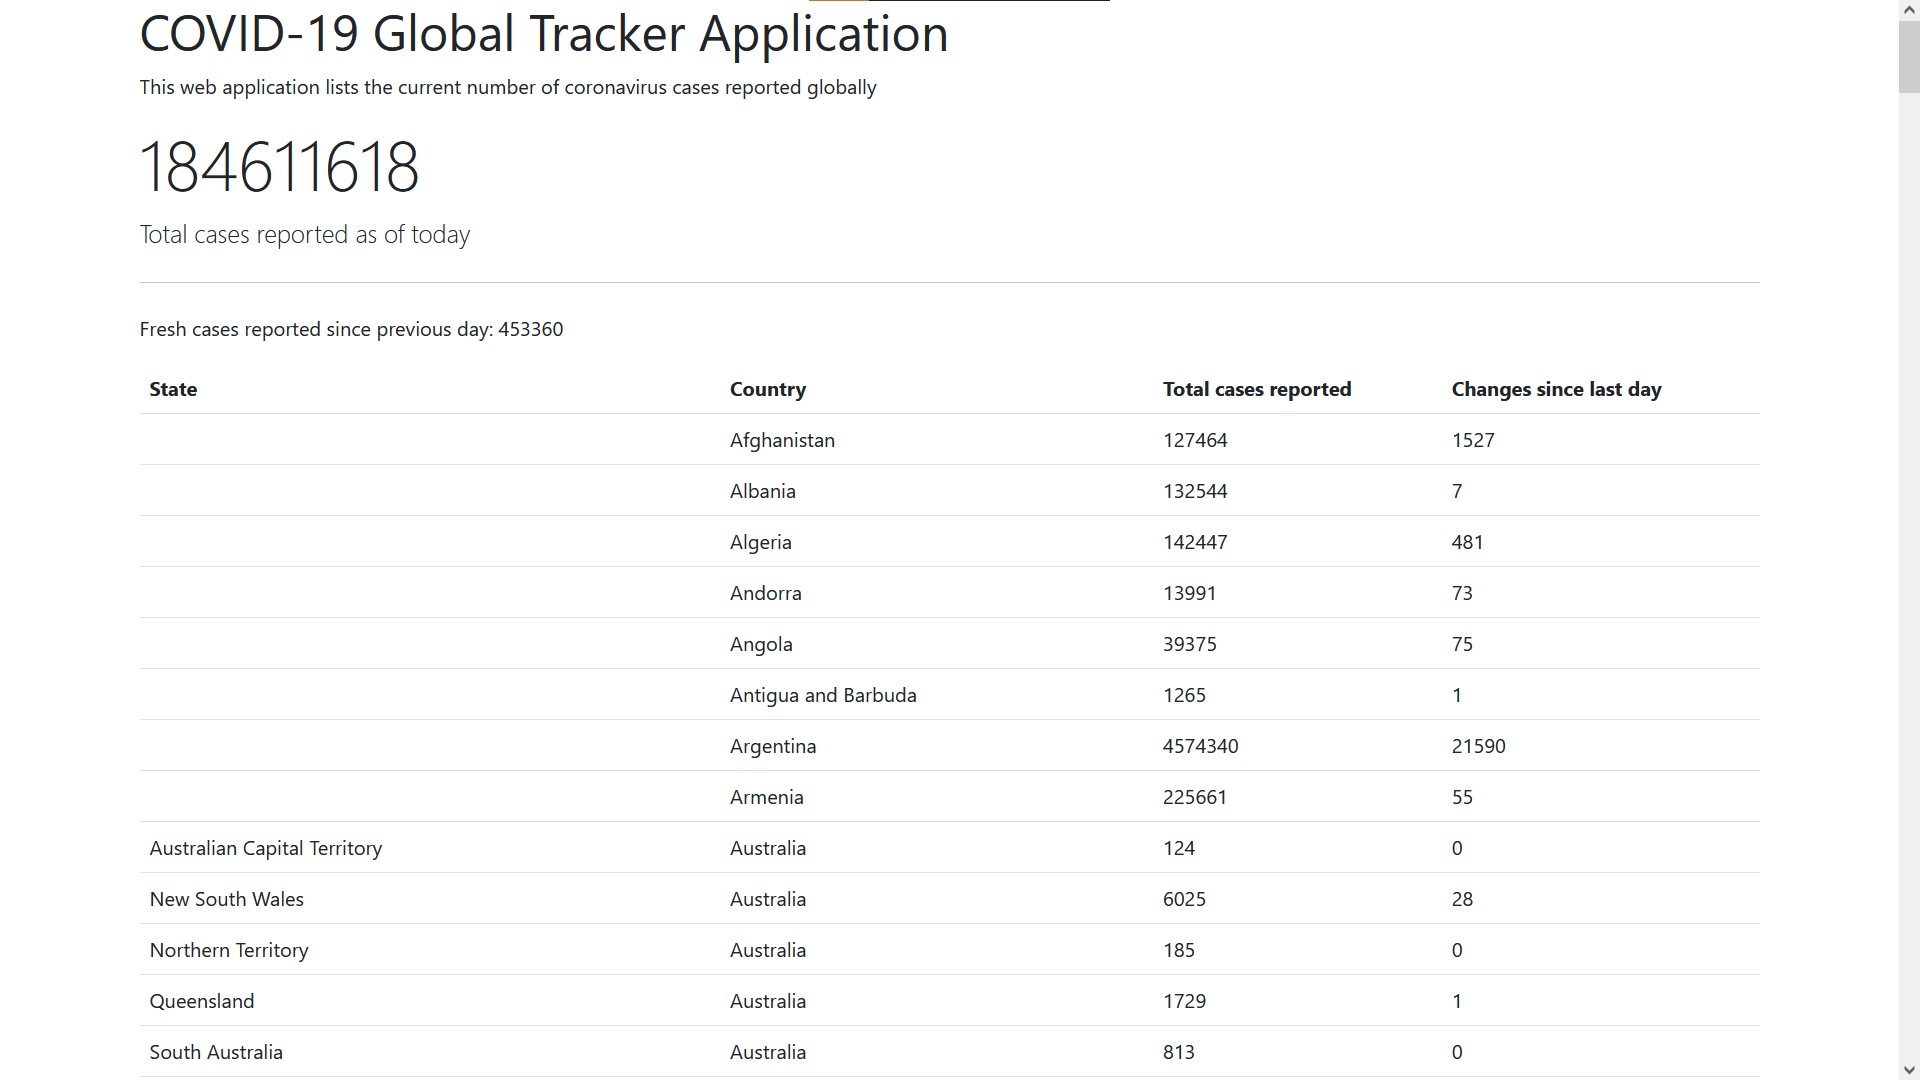Click the Northern Territory state cell
The width and height of the screenshot is (1920, 1080).
228,950
